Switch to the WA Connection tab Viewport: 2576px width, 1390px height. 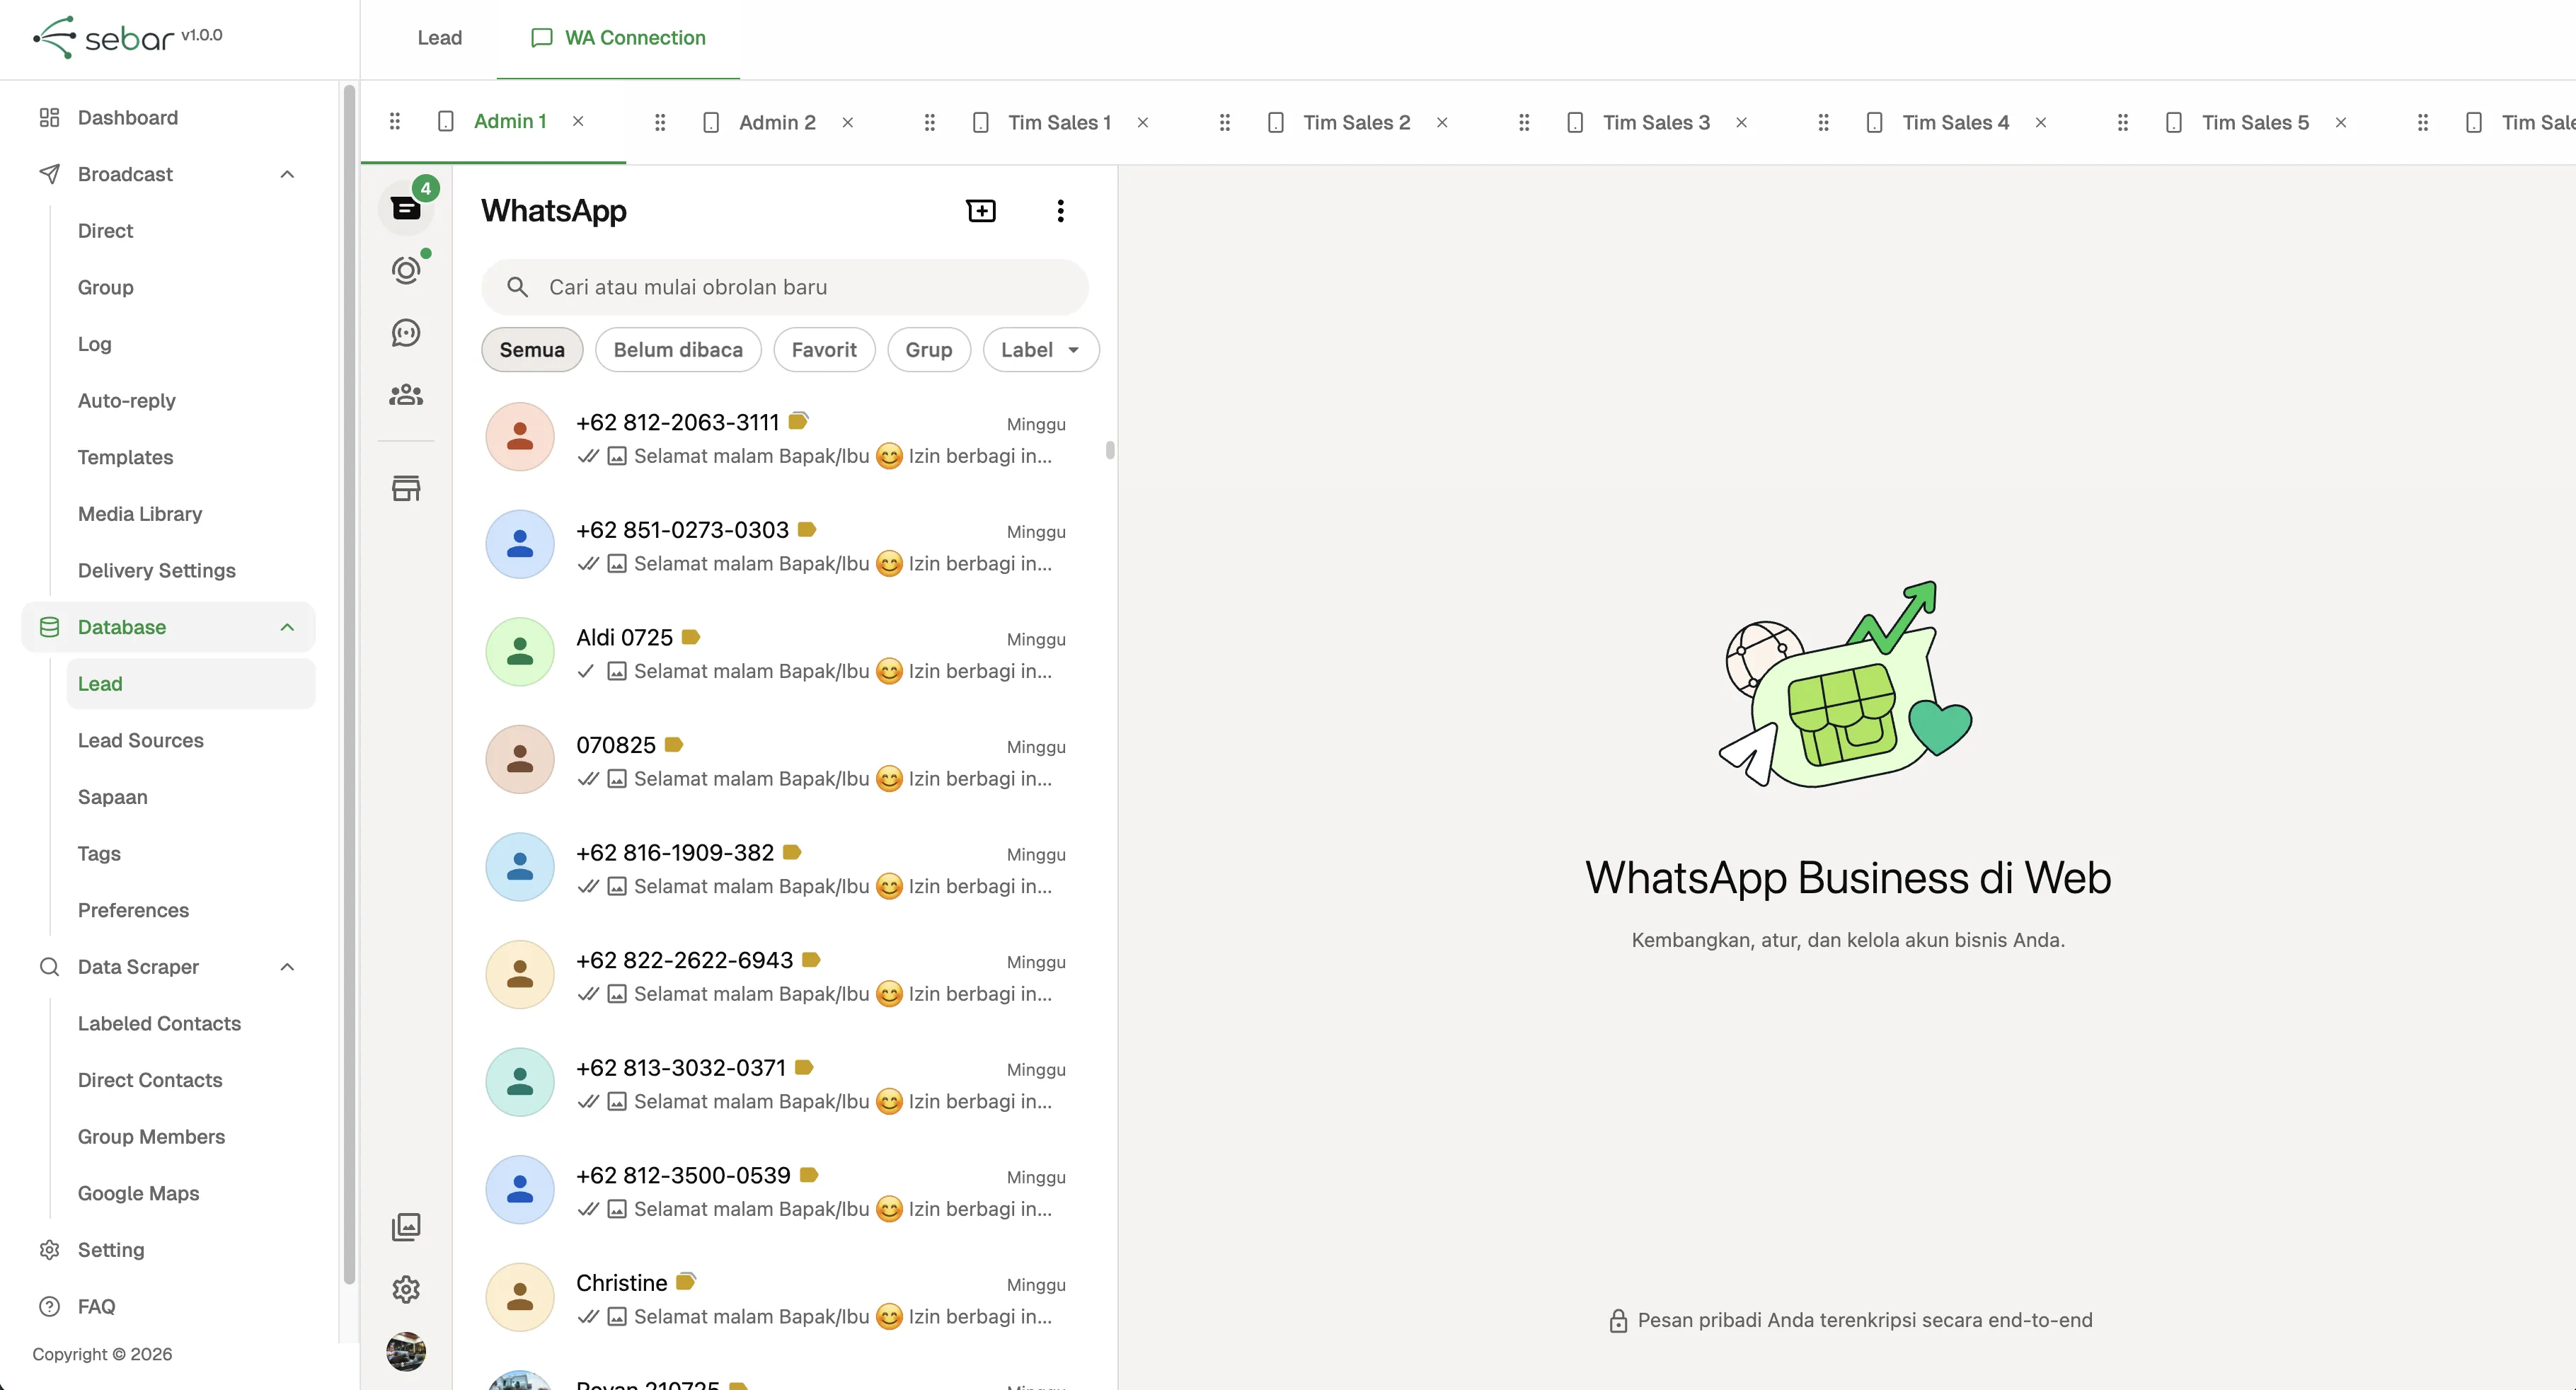[619, 38]
